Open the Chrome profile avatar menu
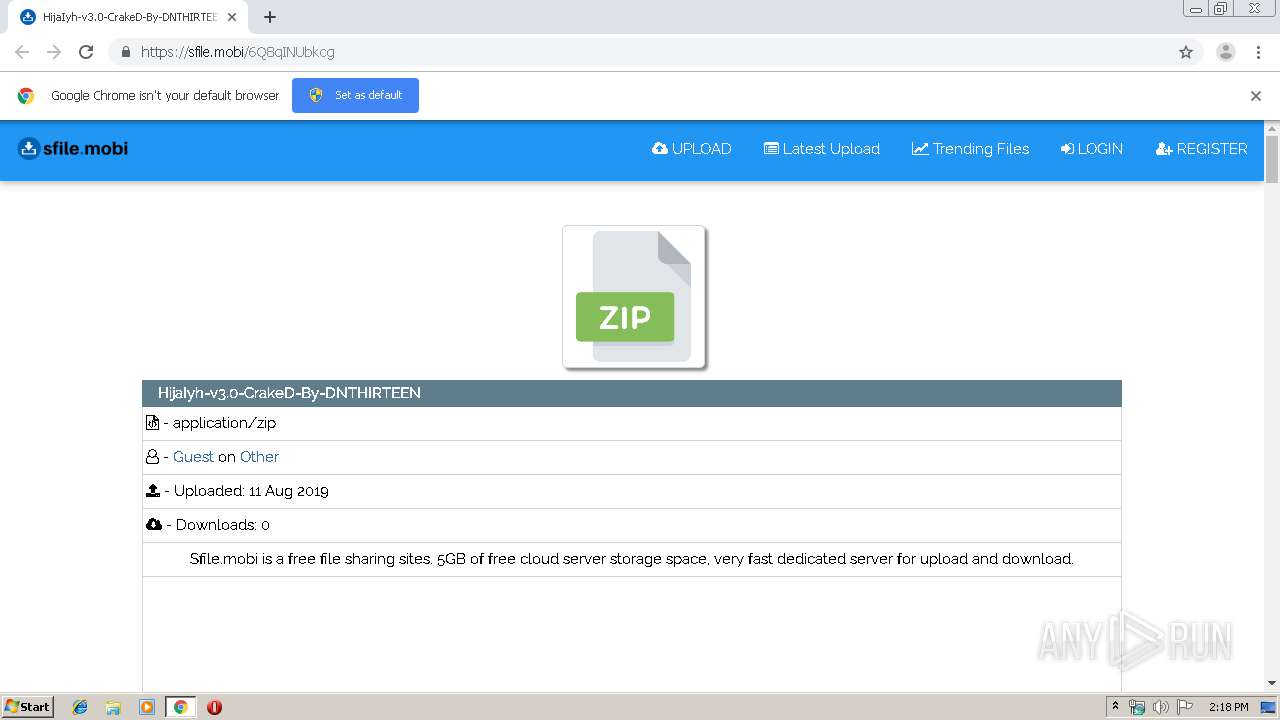 [x=1226, y=52]
